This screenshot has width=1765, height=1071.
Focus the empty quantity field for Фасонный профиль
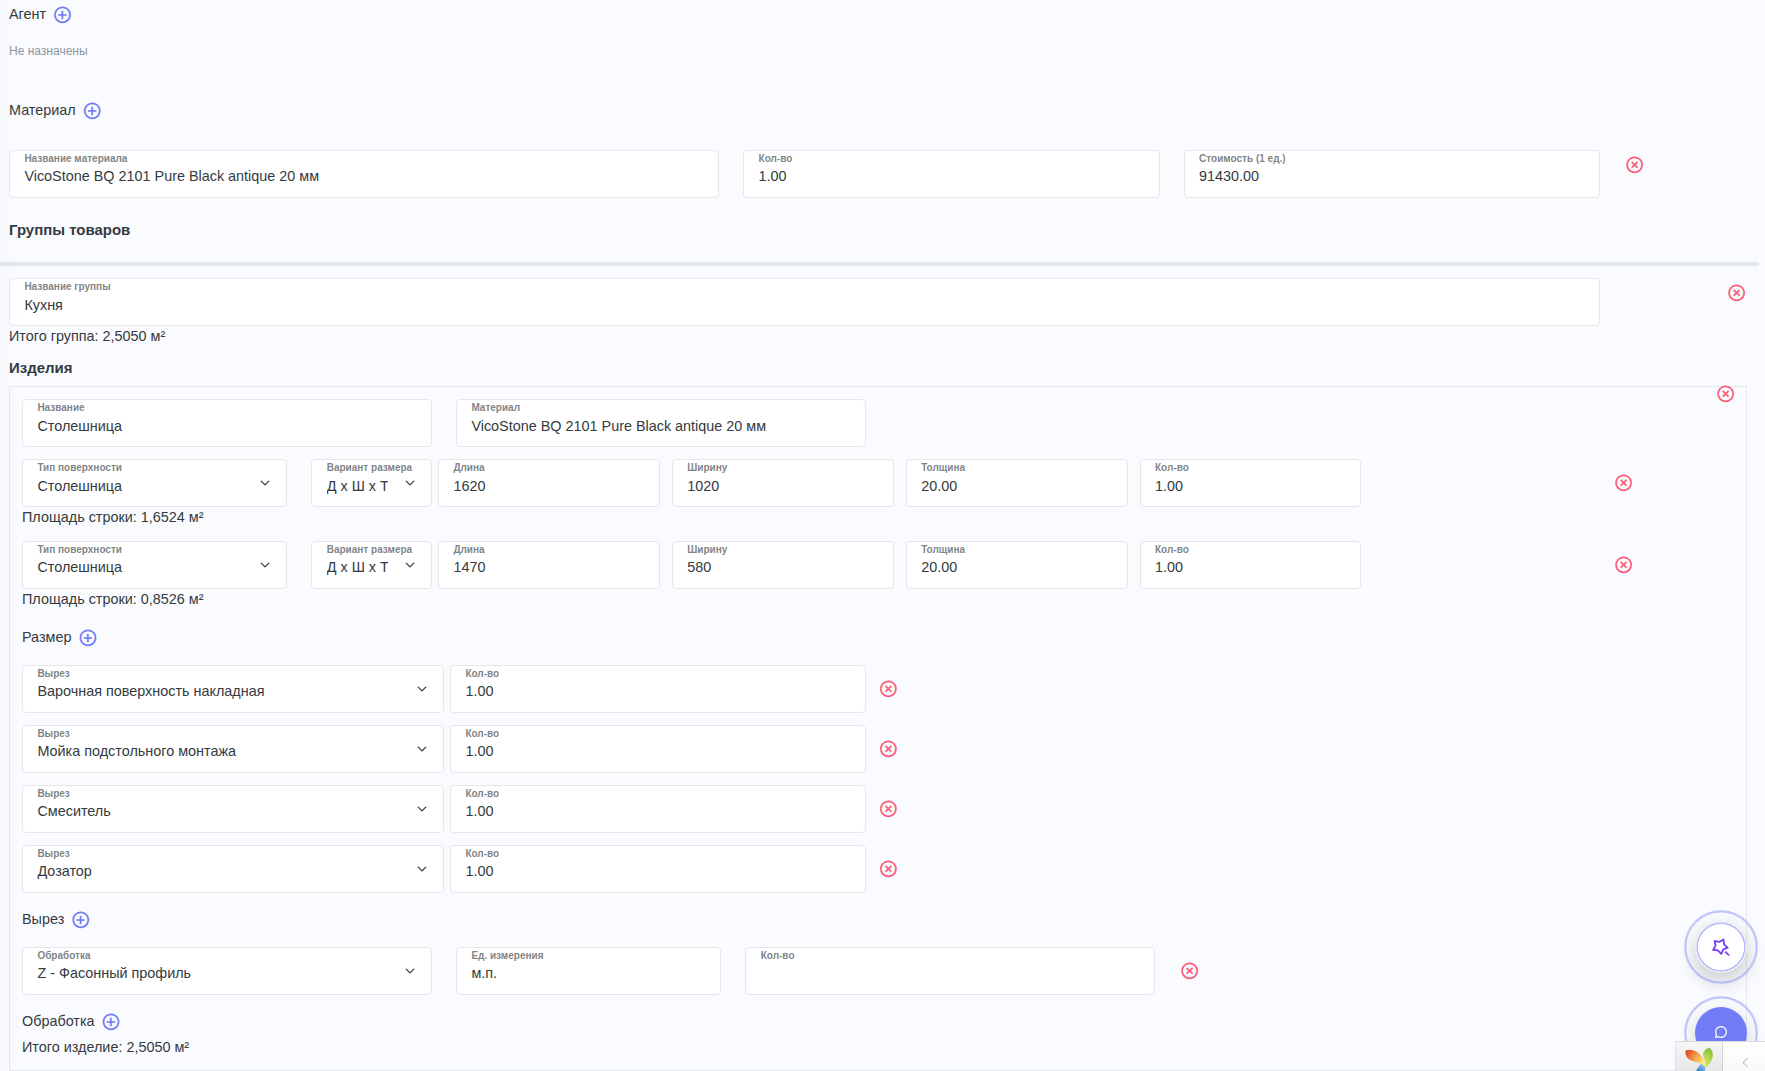(x=950, y=971)
